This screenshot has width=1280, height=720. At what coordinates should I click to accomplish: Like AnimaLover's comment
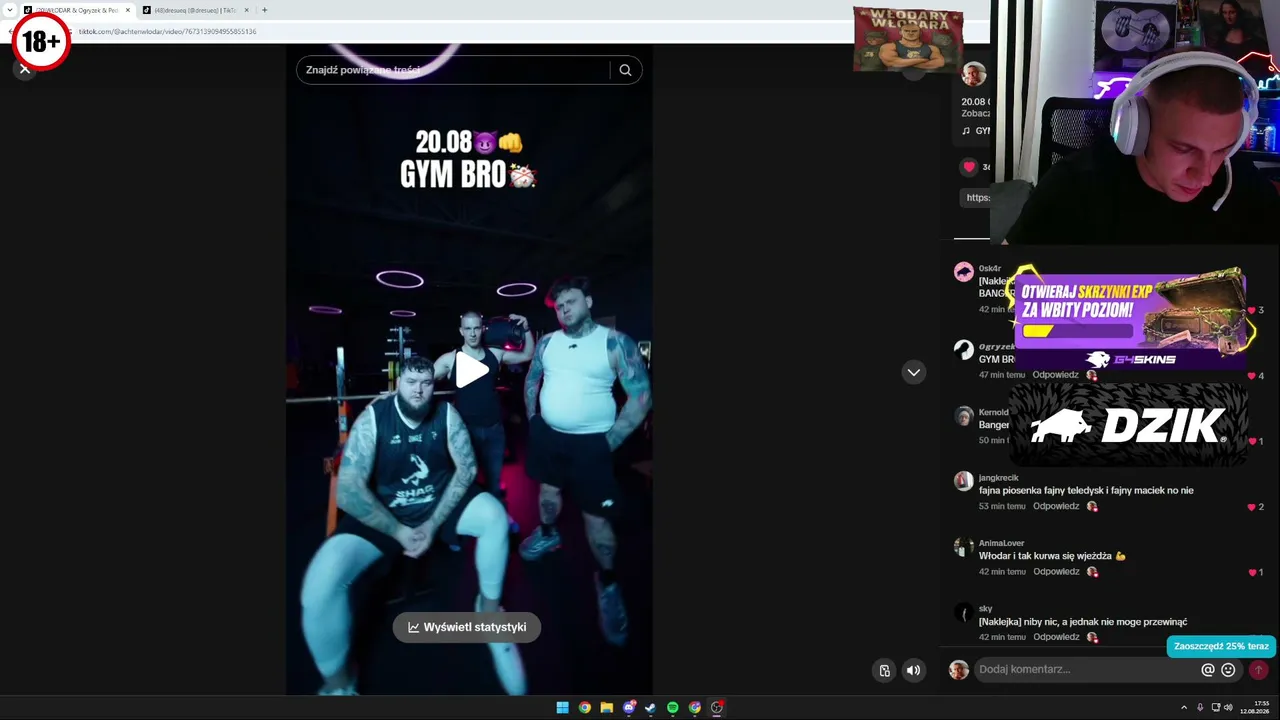coord(1251,572)
